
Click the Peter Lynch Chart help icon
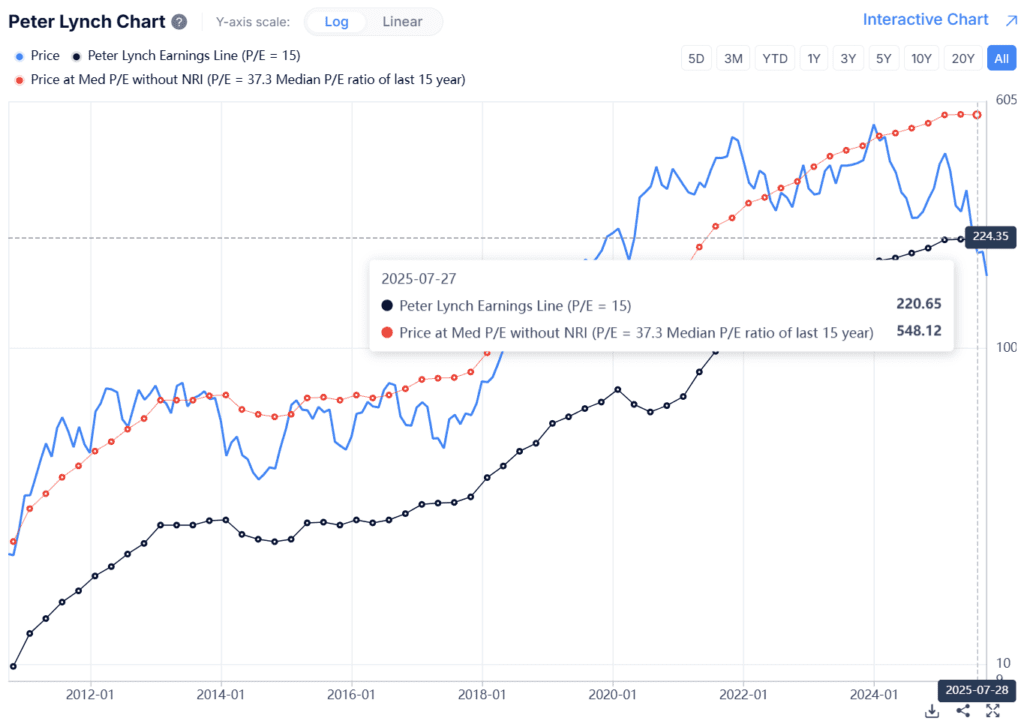pos(179,21)
